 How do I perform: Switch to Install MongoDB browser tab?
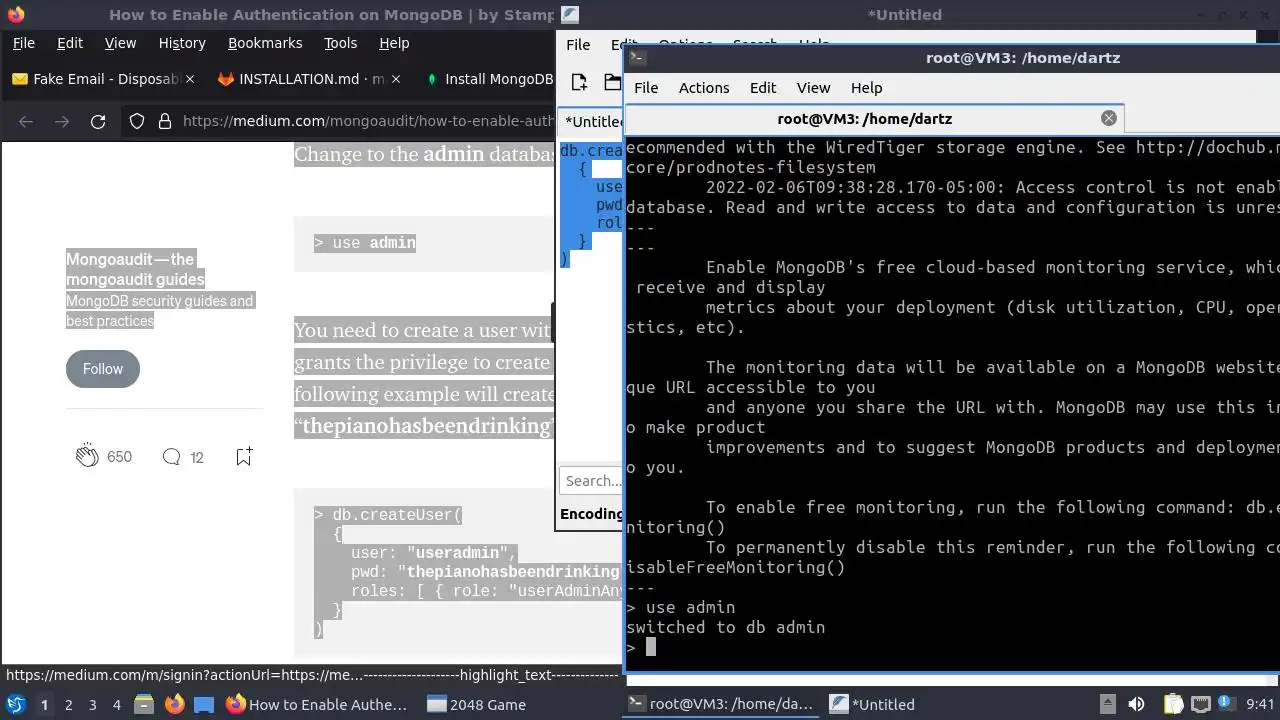tap(488, 79)
